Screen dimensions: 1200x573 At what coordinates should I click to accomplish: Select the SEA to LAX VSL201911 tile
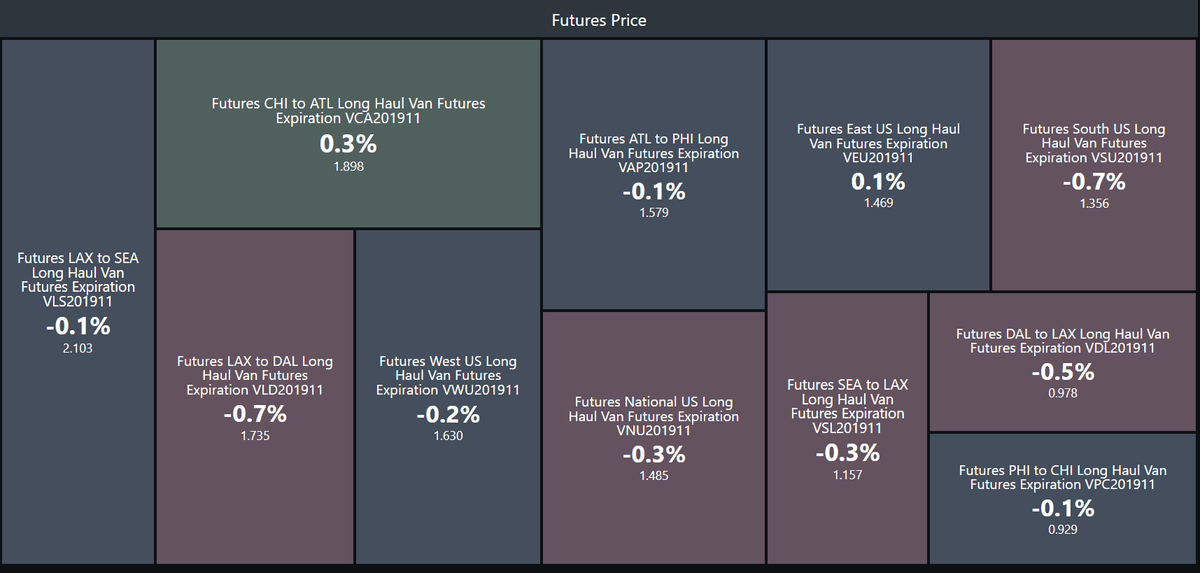[848, 429]
